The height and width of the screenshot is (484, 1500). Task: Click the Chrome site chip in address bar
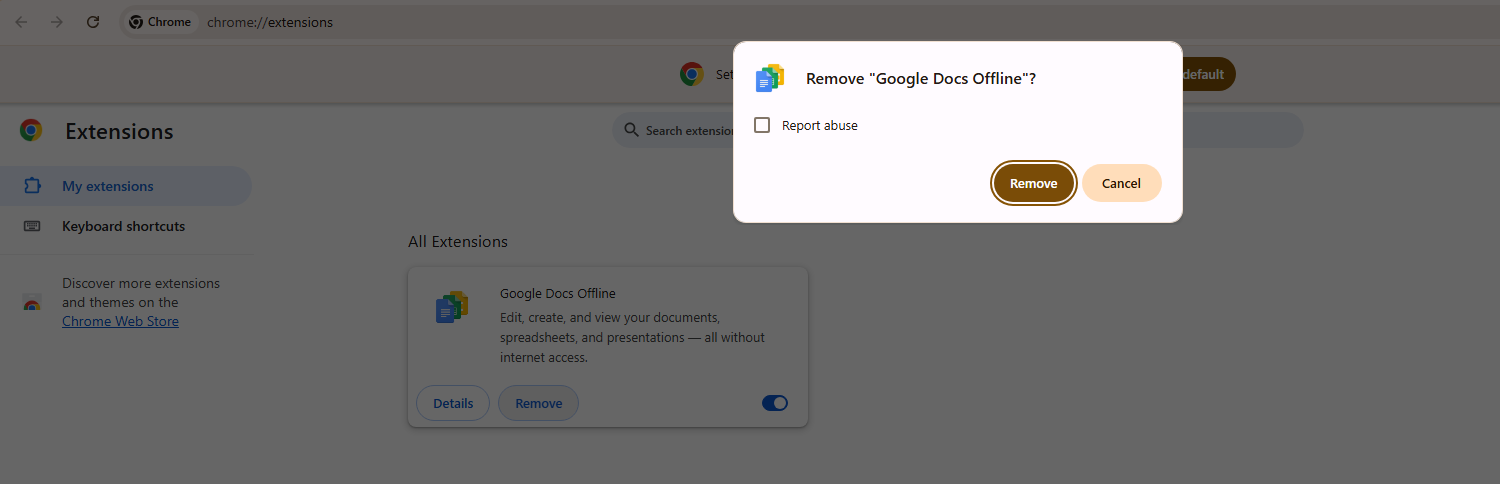[160, 22]
